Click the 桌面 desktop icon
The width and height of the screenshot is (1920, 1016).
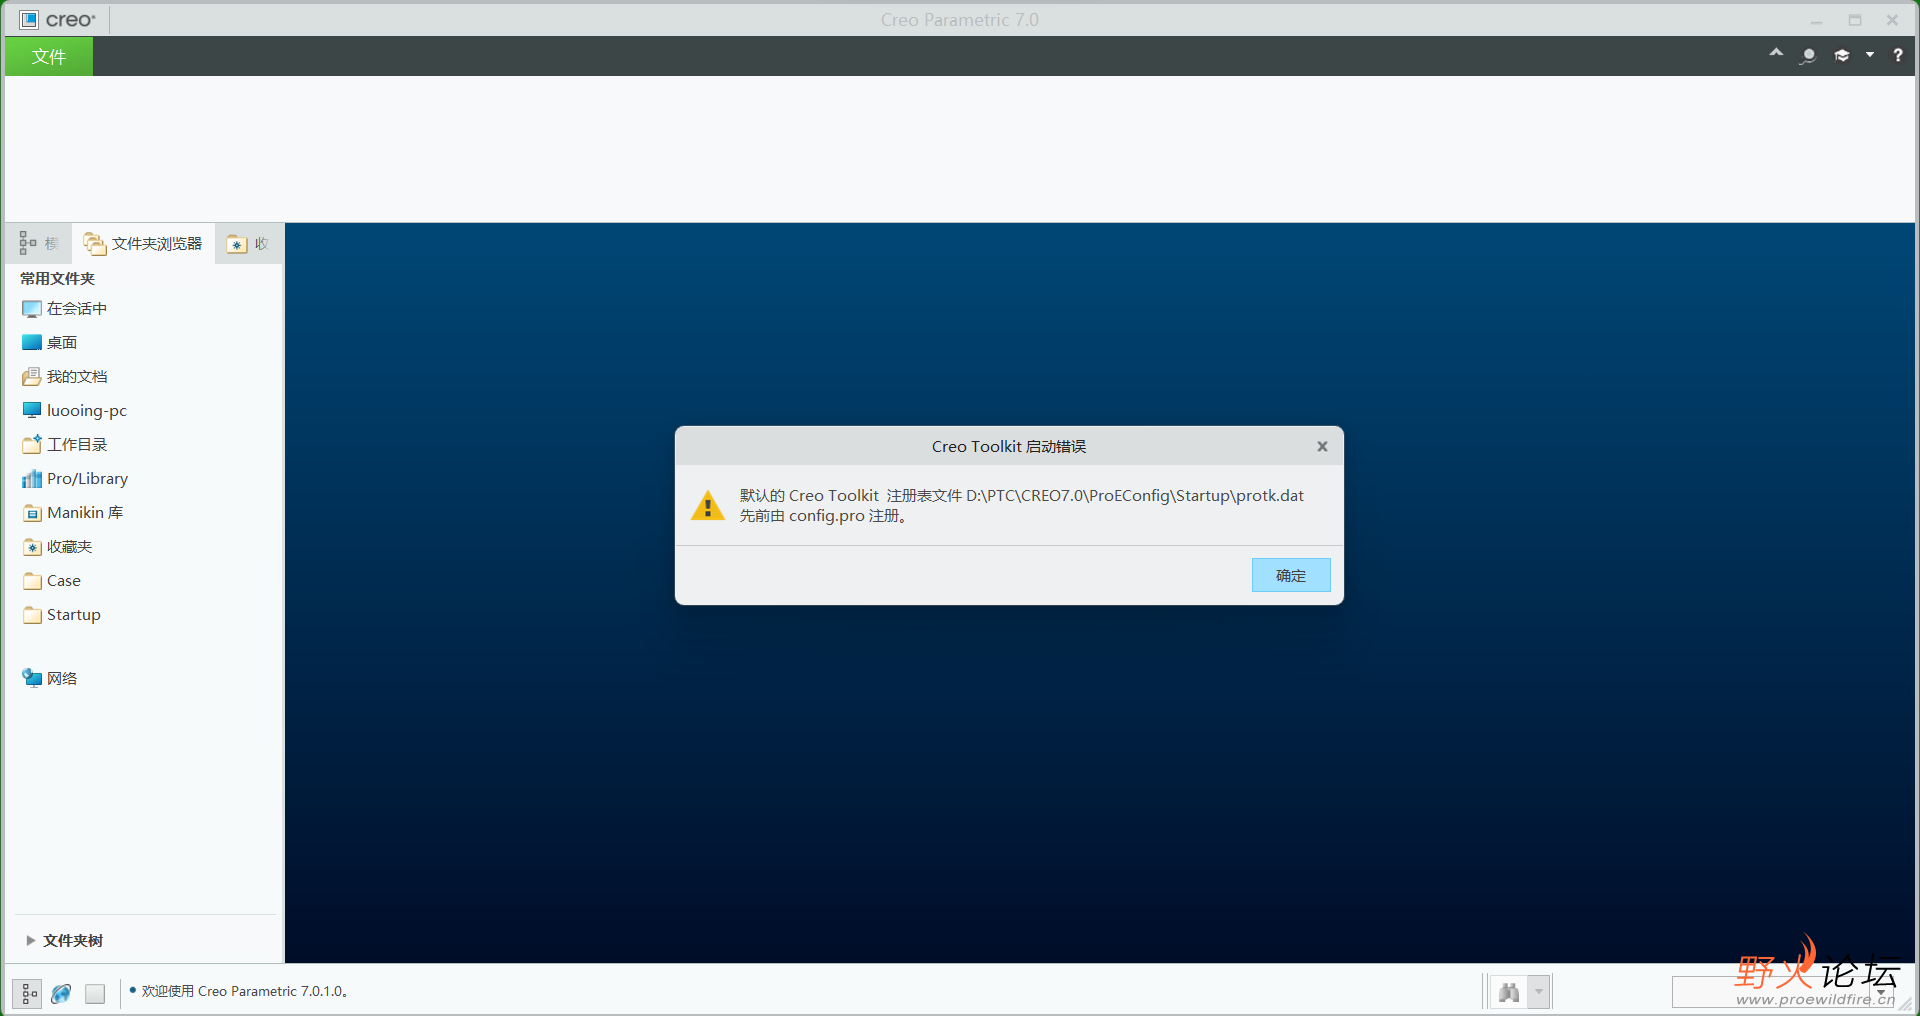click(32, 343)
